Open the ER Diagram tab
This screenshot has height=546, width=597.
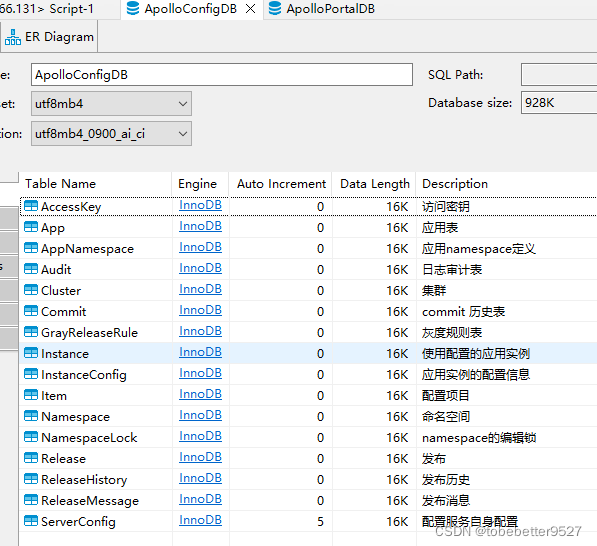49,37
